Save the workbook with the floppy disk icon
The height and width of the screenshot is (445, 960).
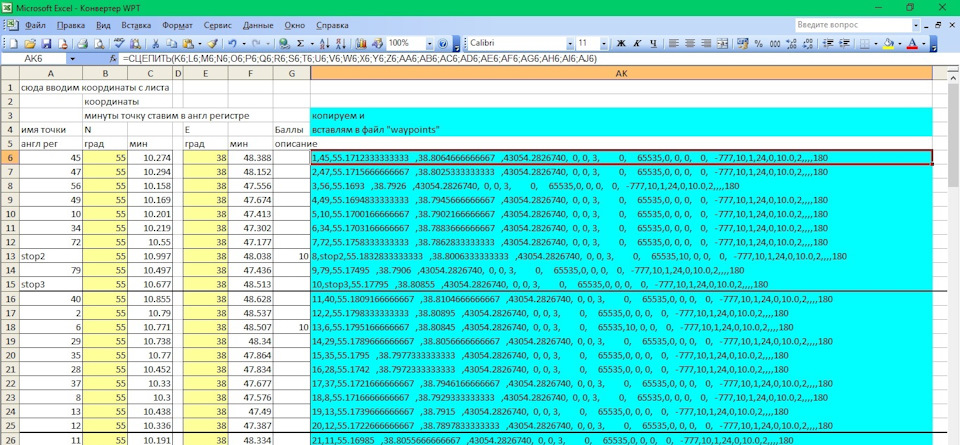(47, 44)
